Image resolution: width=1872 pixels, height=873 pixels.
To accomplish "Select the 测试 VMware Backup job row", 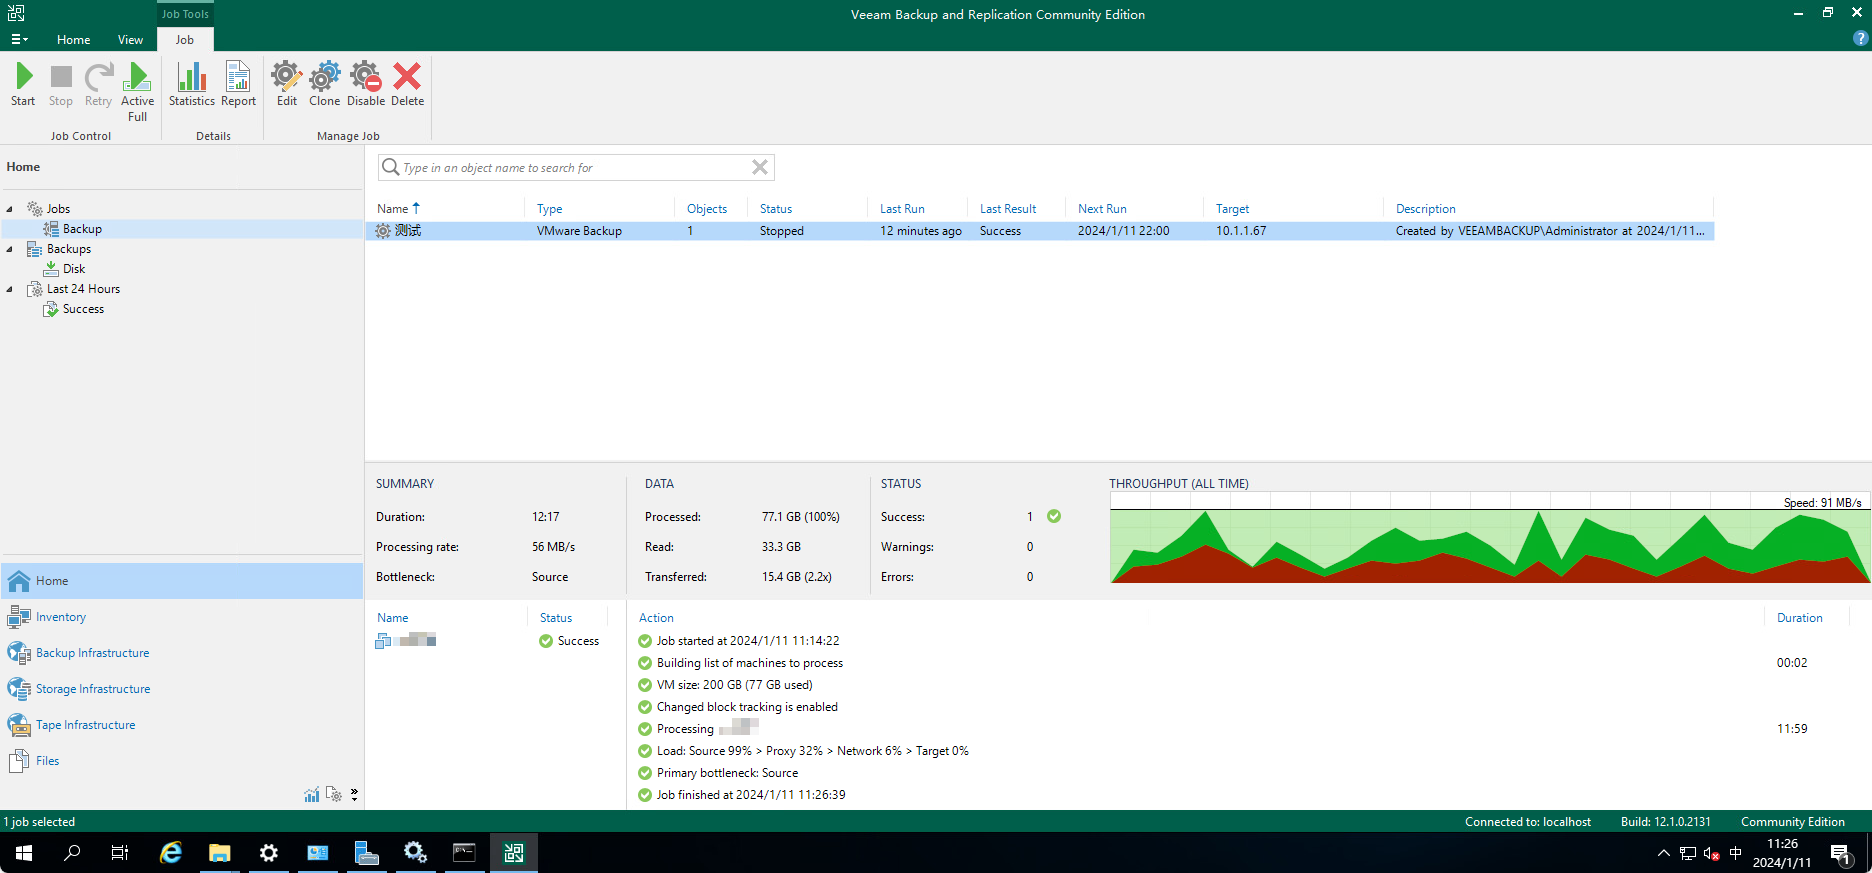I will [x=1040, y=231].
